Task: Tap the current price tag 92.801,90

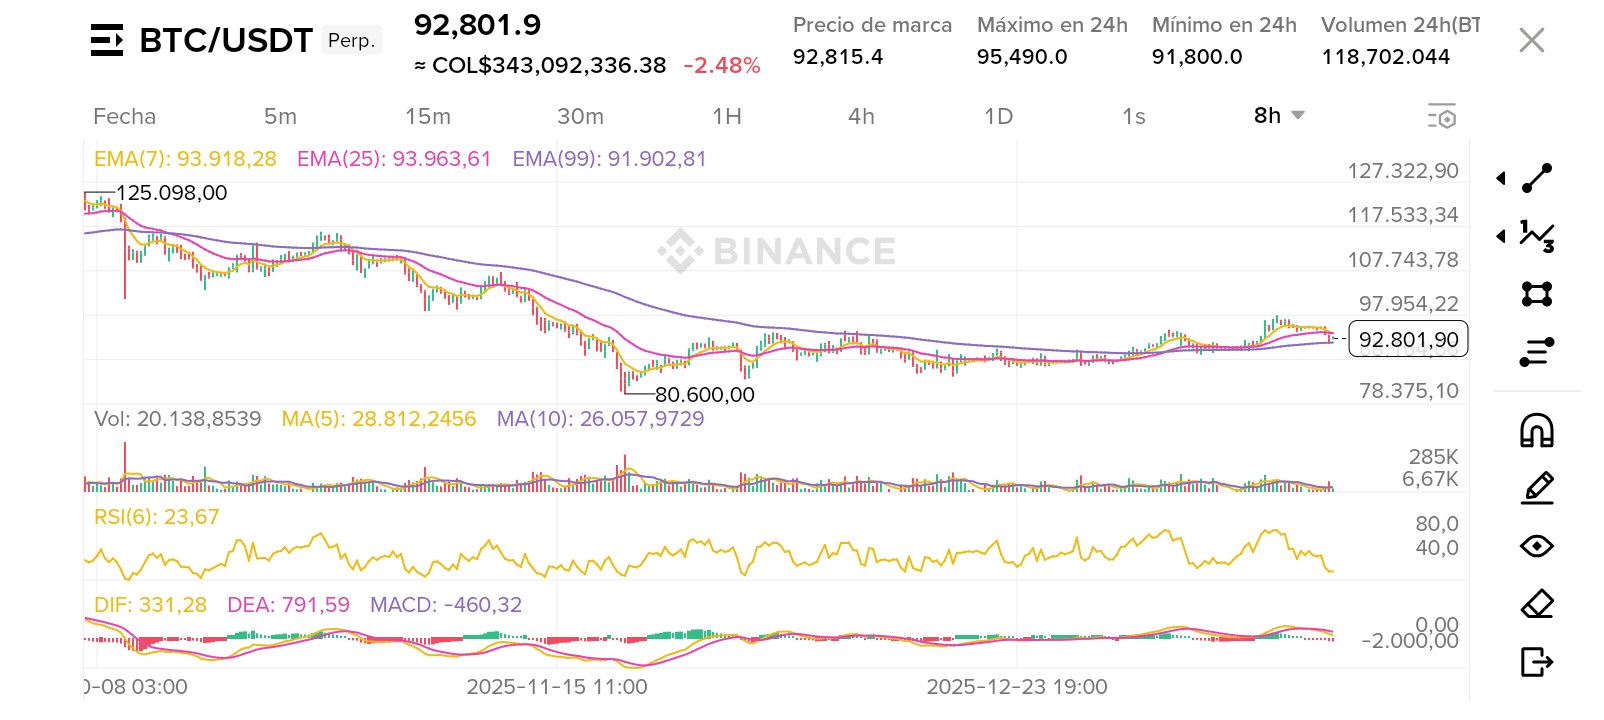Action: pyautogui.click(x=1408, y=340)
